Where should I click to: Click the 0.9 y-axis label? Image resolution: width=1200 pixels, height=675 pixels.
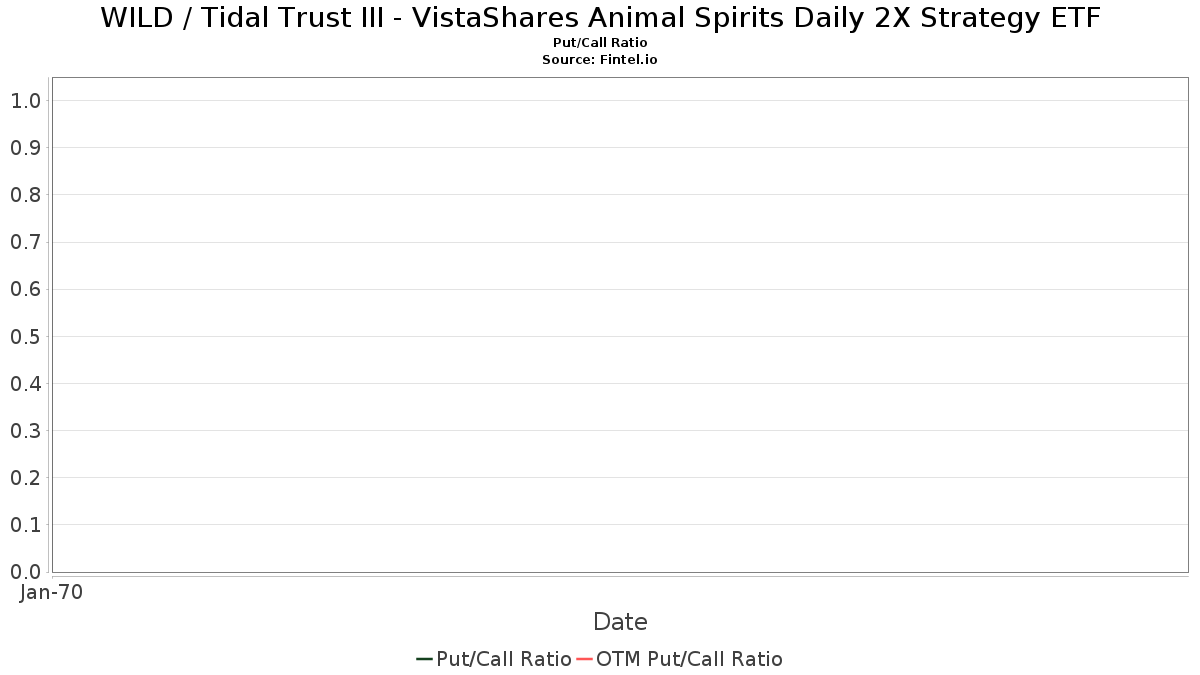point(25,147)
